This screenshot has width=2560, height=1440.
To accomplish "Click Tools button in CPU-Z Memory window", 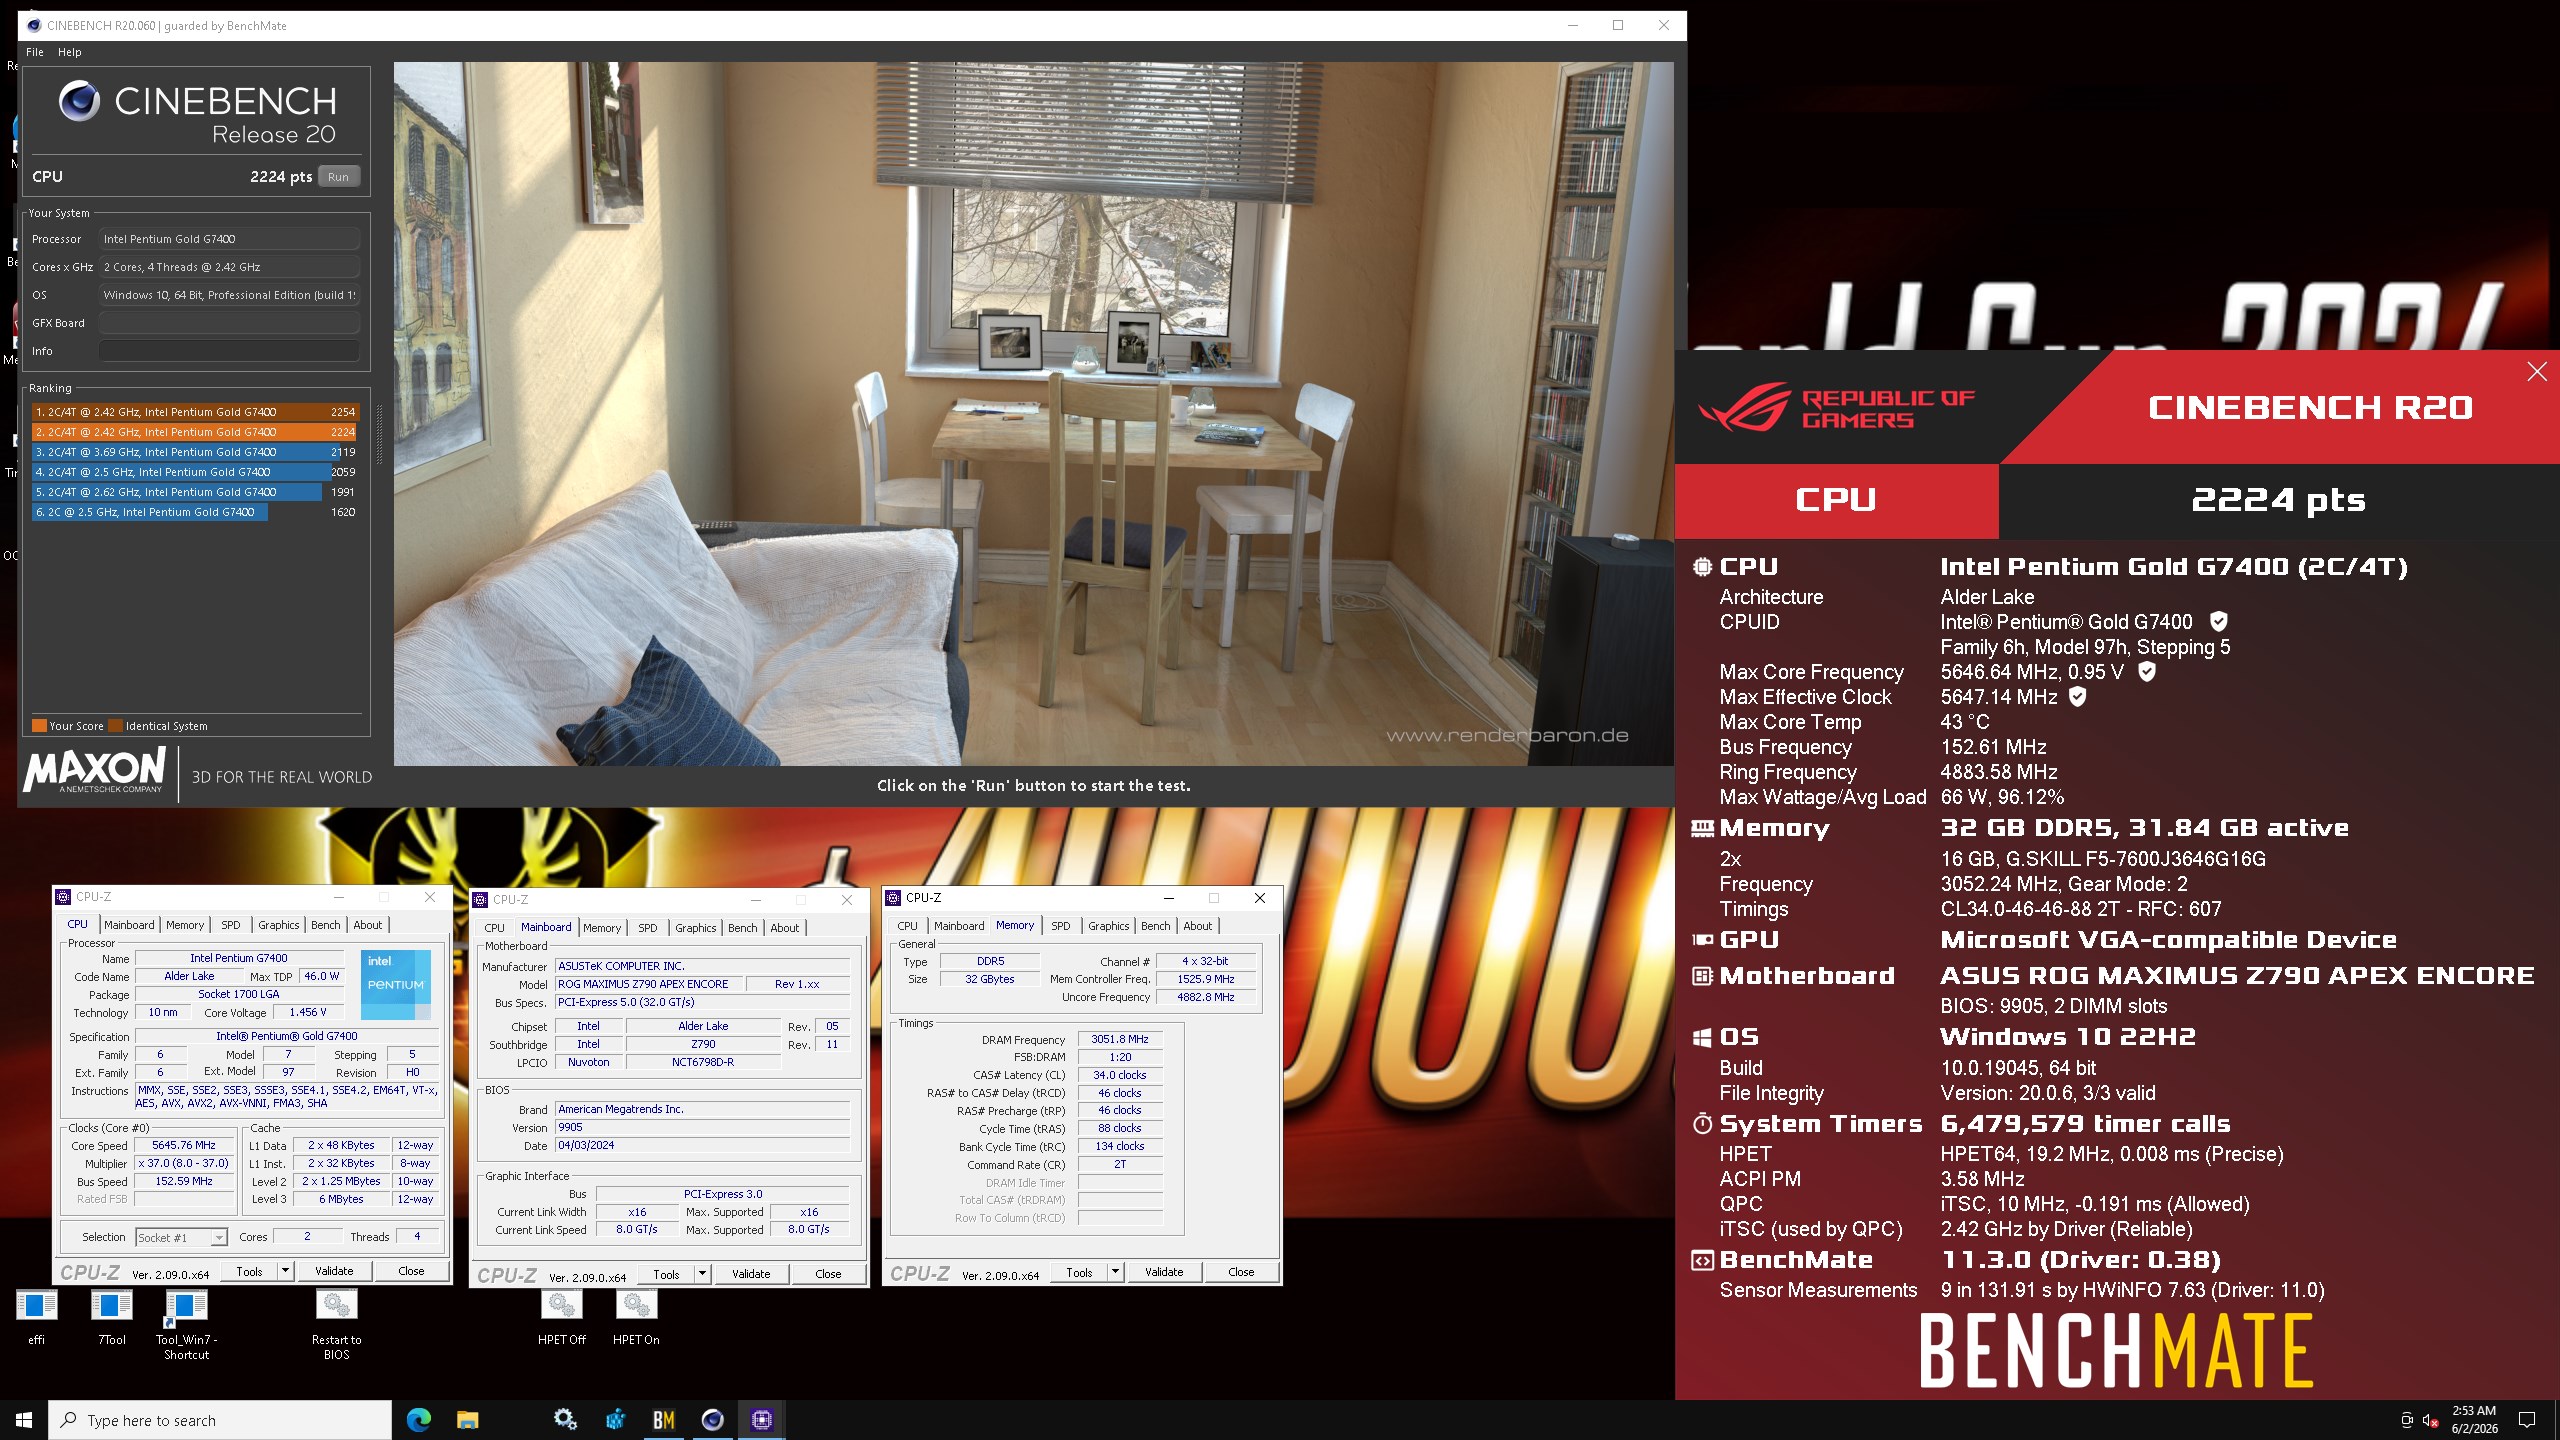I will coord(1079,1272).
